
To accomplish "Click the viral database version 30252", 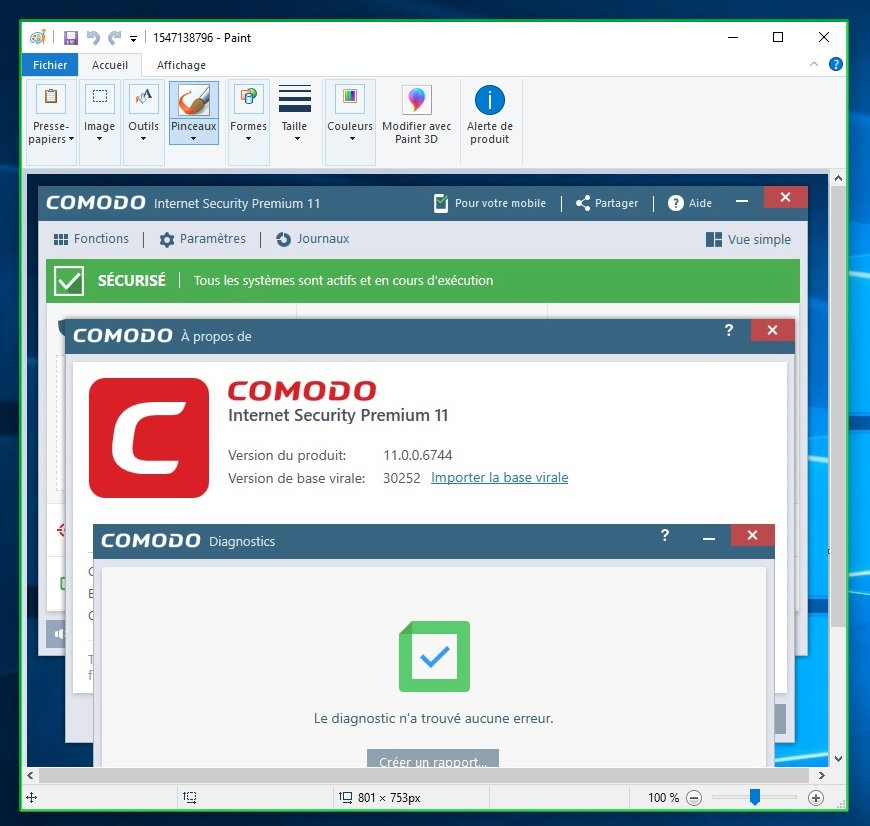I will pyautogui.click(x=402, y=478).
